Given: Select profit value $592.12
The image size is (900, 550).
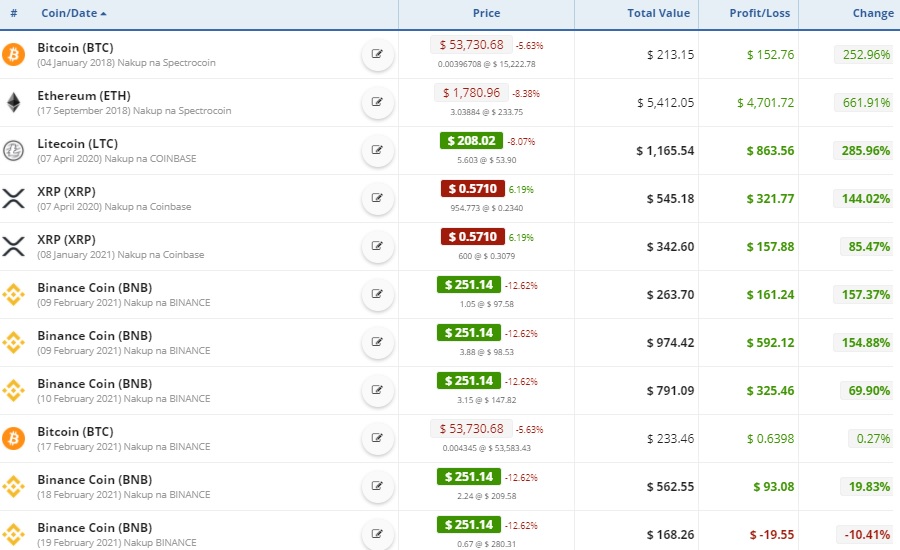Looking at the screenshot, I should click(x=770, y=343).
